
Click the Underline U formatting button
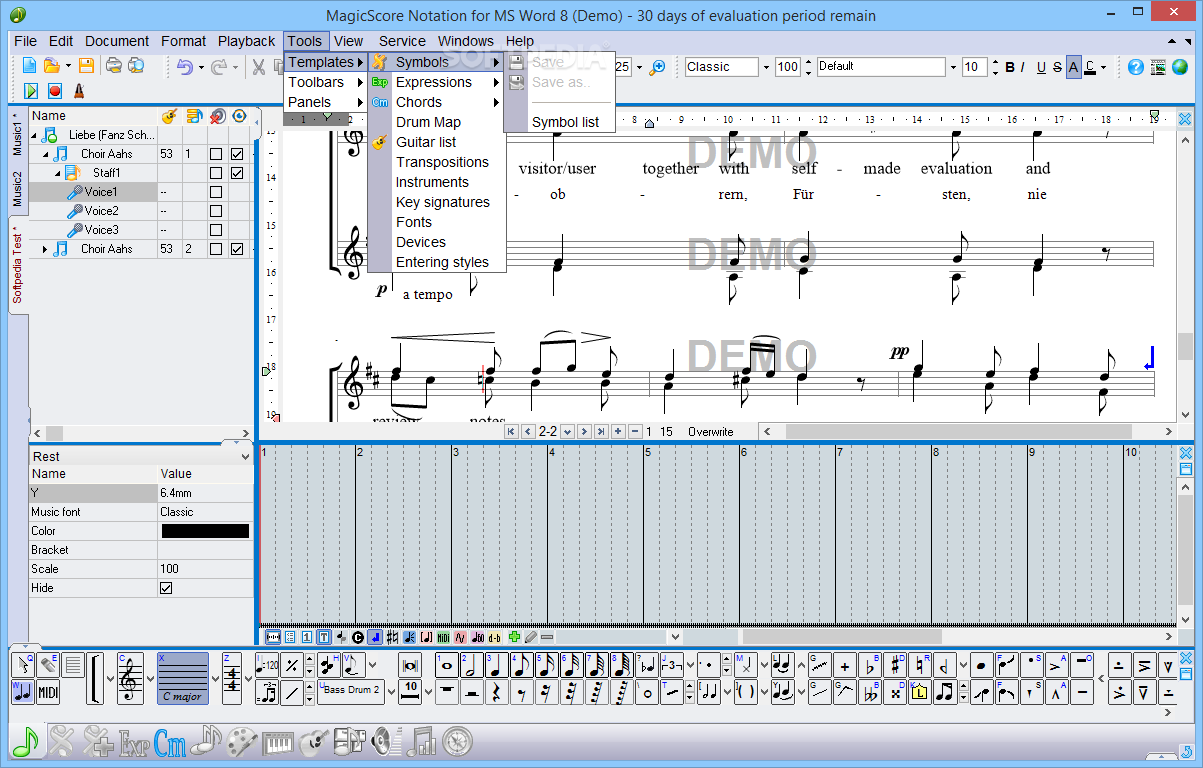1040,67
